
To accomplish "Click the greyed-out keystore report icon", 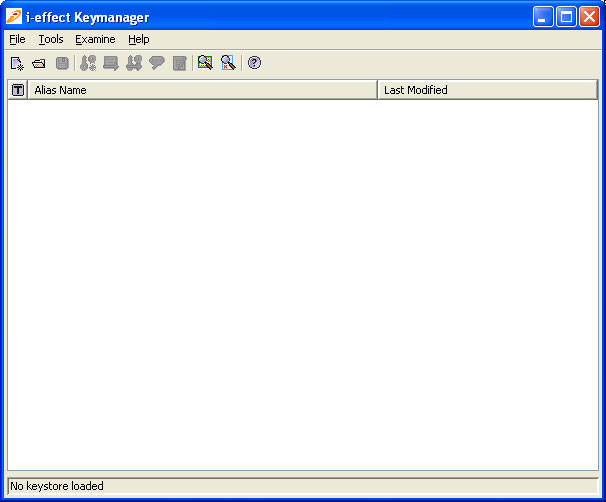I will pyautogui.click(x=180, y=63).
